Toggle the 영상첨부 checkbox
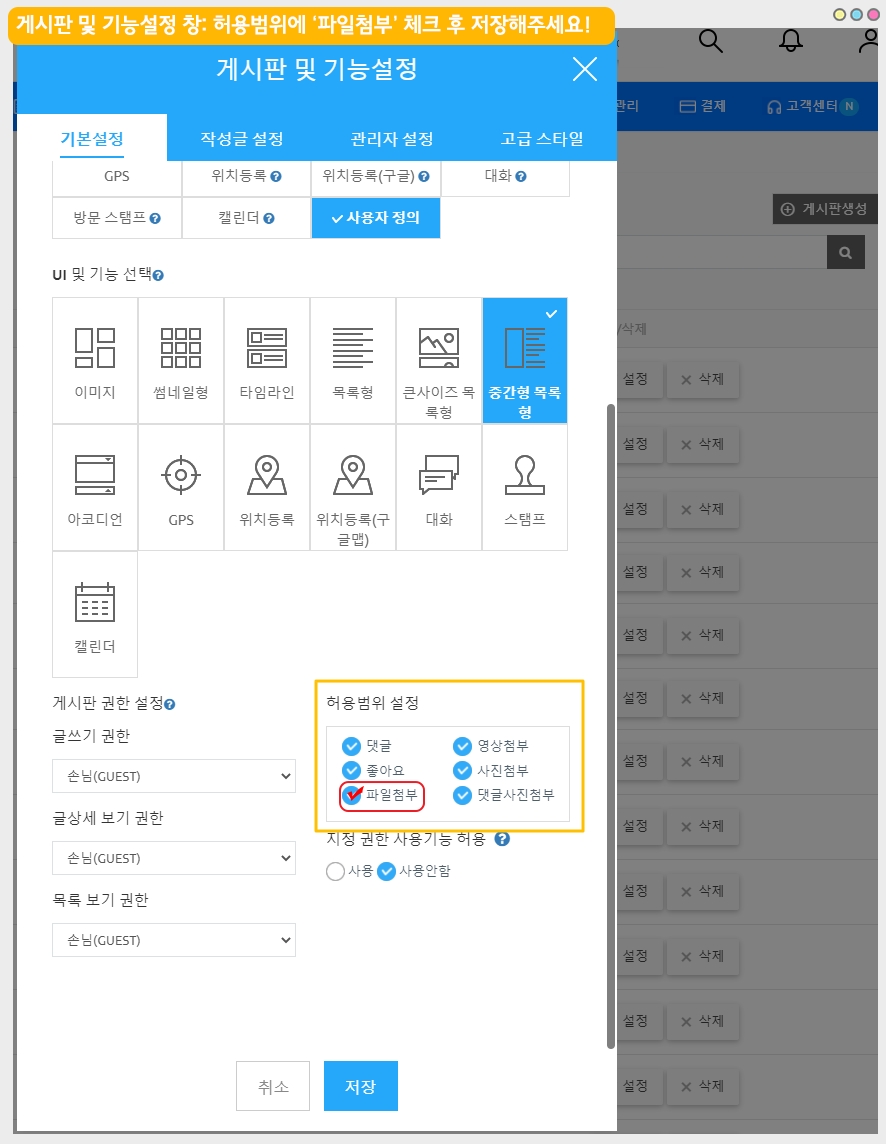The image size is (886, 1144). pyautogui.click(x=462, y=746)
